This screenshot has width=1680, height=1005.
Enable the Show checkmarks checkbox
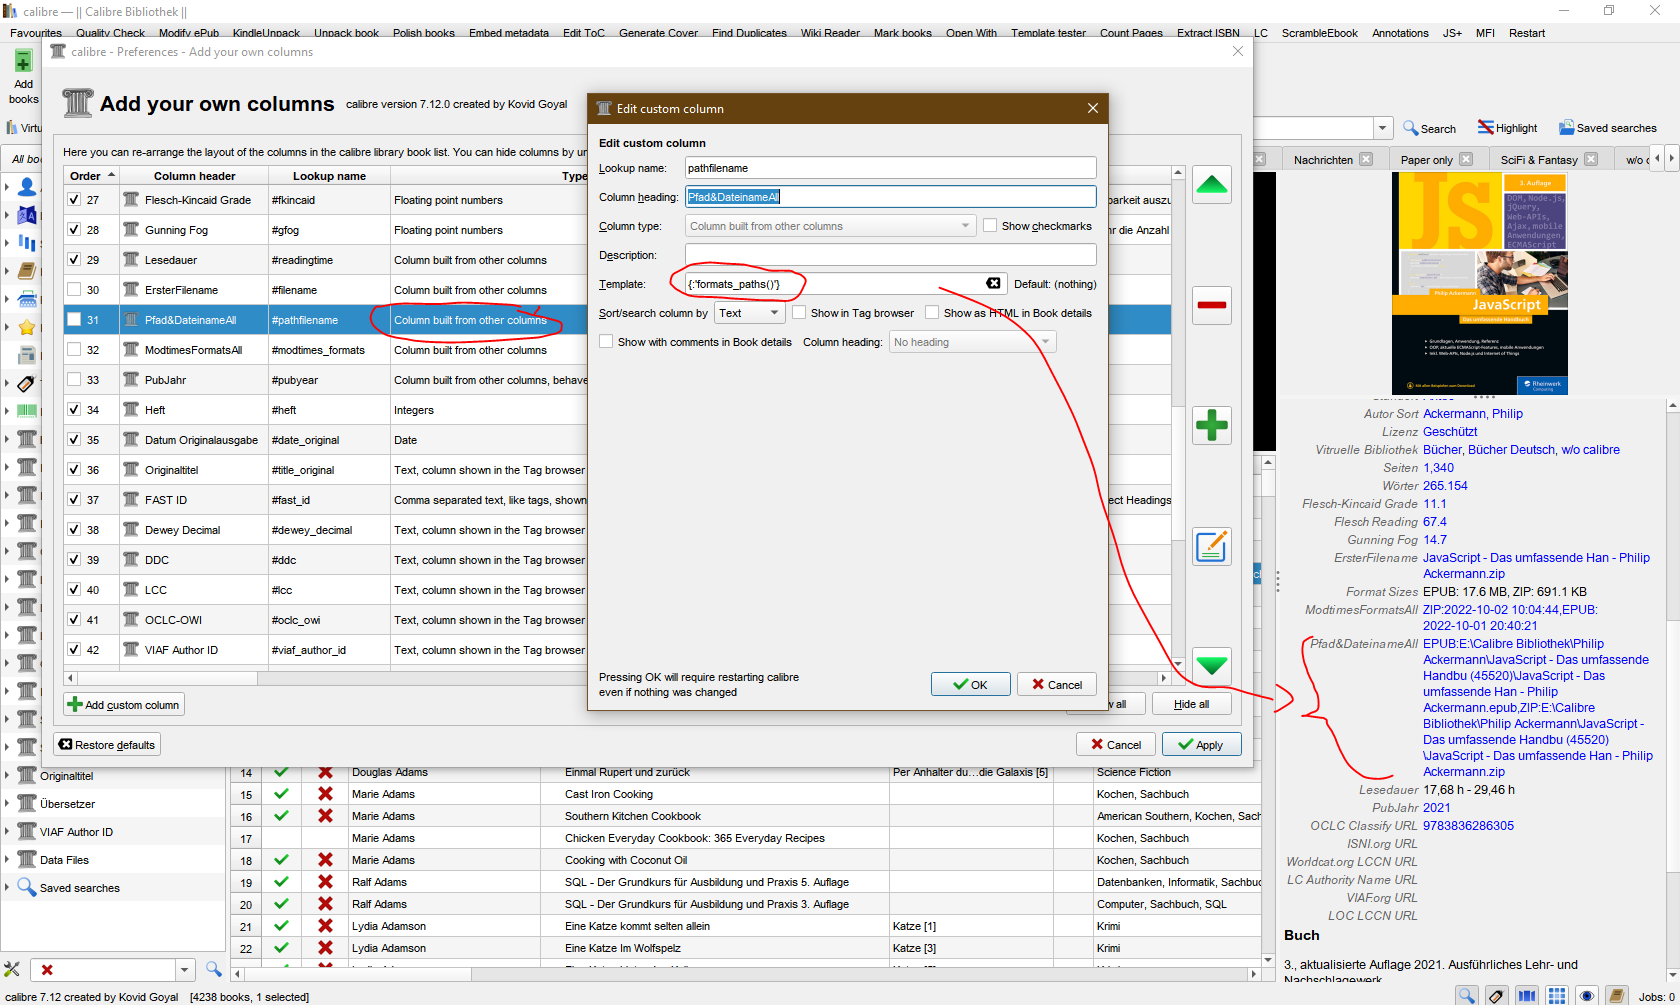(990, 226)
